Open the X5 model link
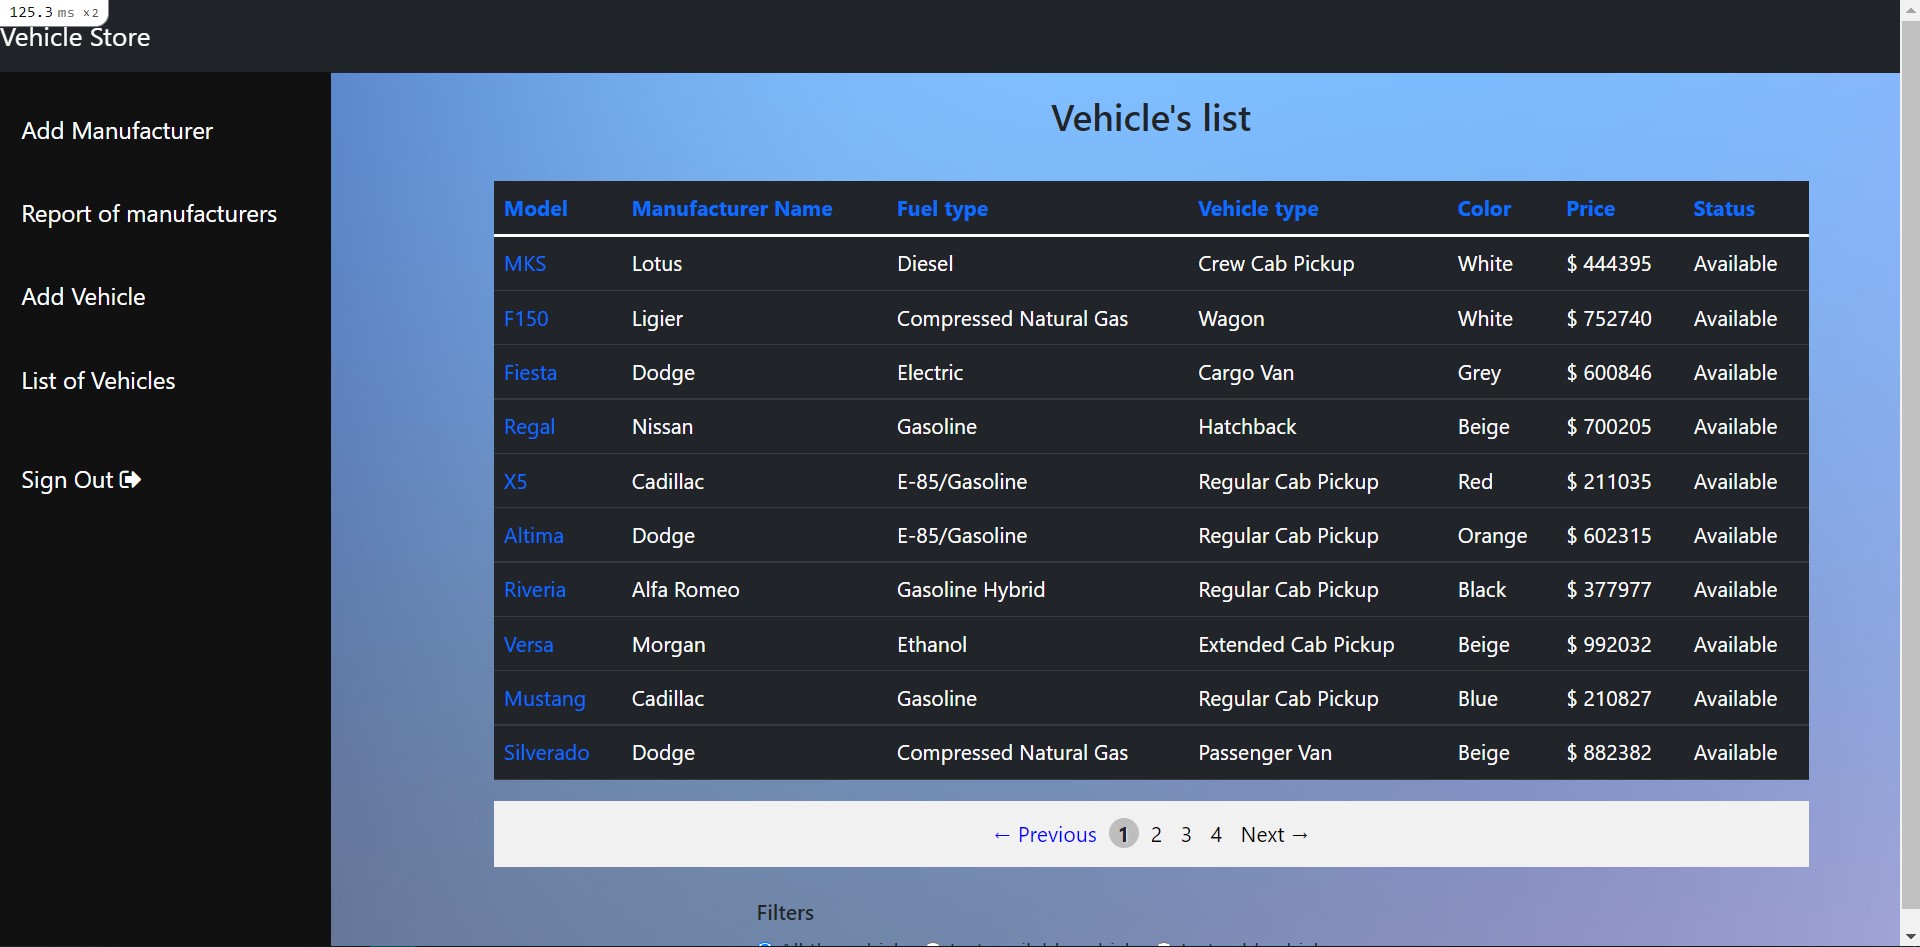The image size is (1920, 947). click(x=515, y=482)
